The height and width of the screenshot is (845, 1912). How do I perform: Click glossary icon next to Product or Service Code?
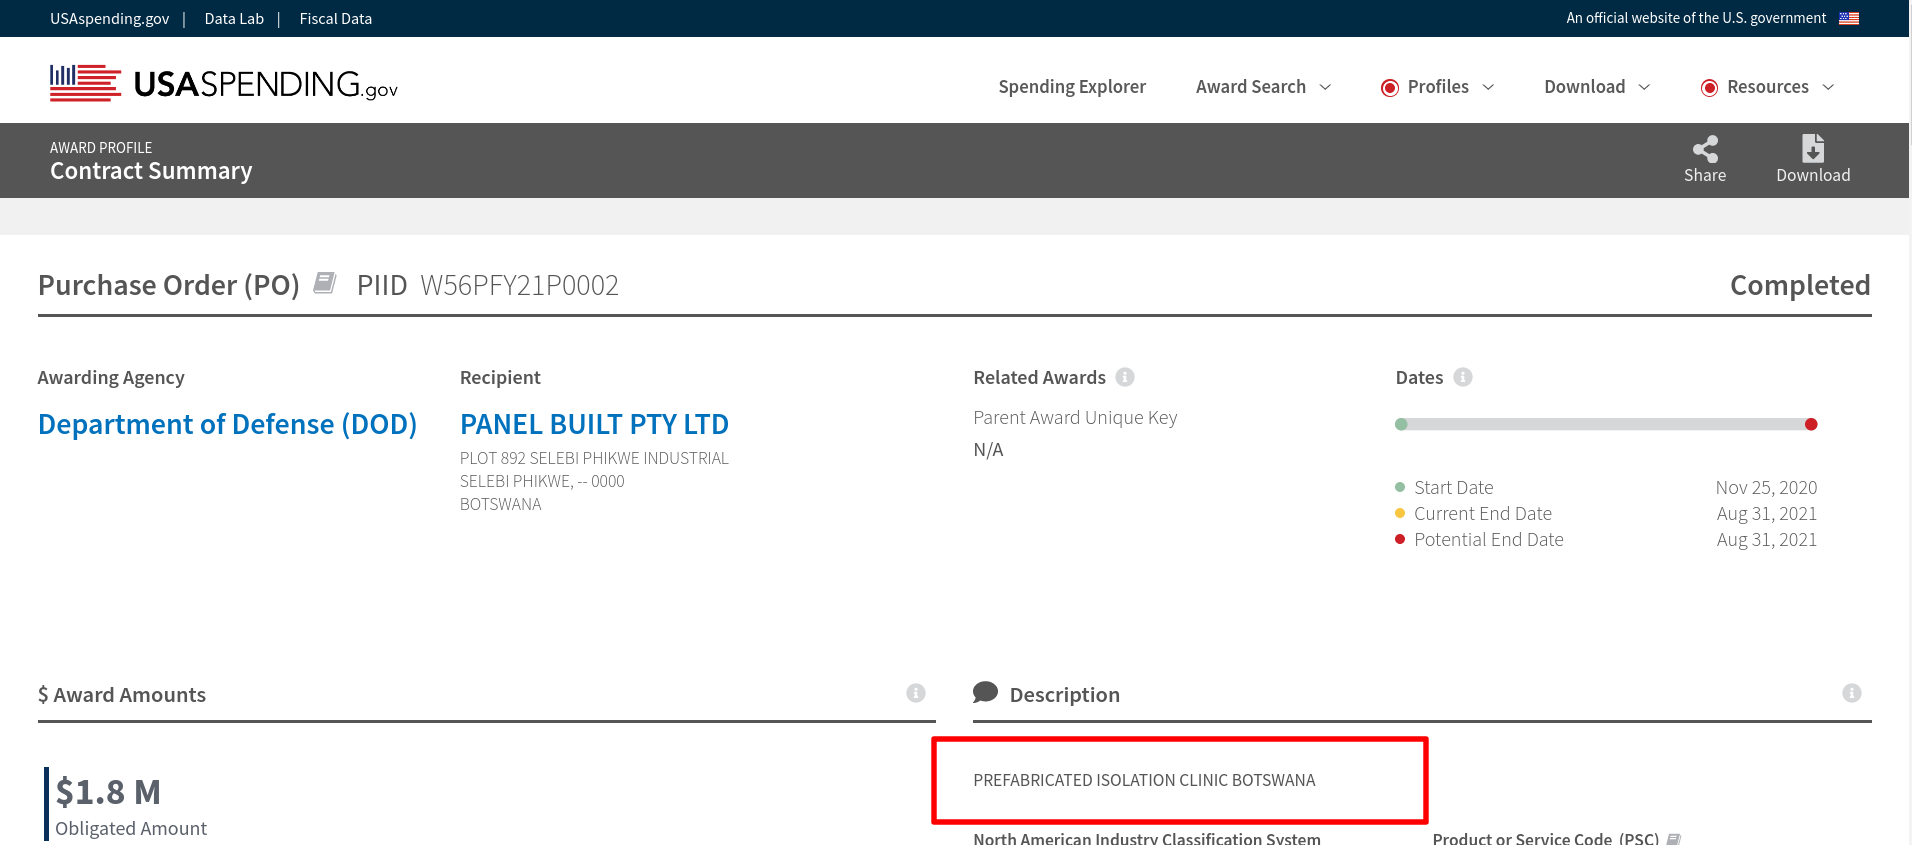click(1674, 839)
